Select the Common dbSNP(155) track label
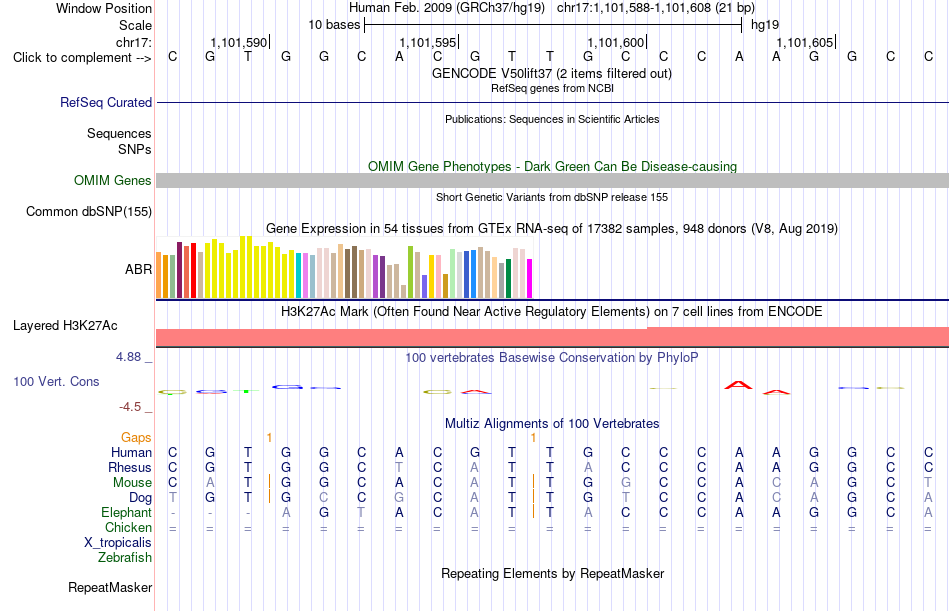 click(89, 212)
